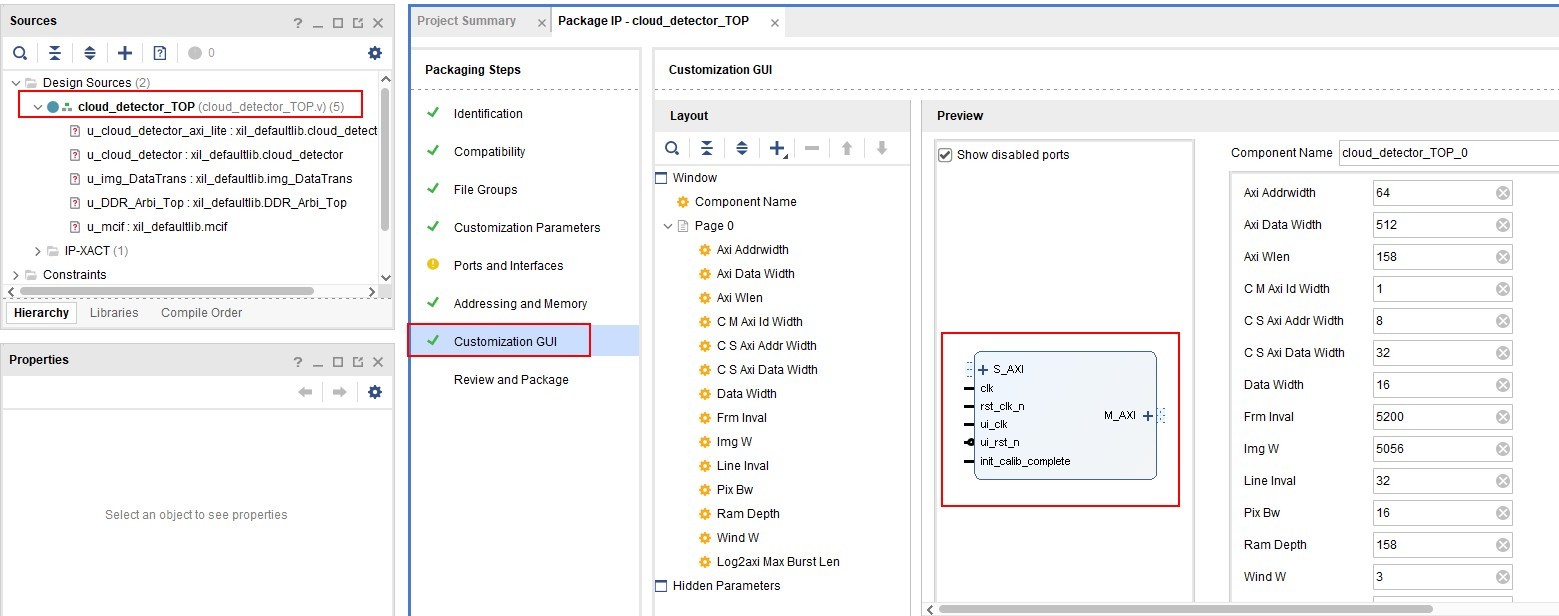Search in the Layout toolbar
Screen dimensions: 1559x616
coord(673,148)
